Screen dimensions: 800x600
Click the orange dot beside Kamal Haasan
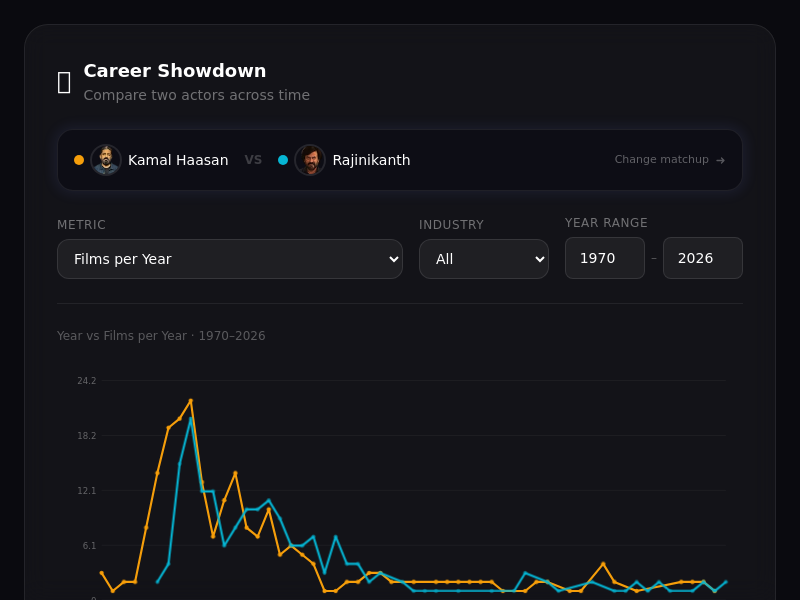79,160
